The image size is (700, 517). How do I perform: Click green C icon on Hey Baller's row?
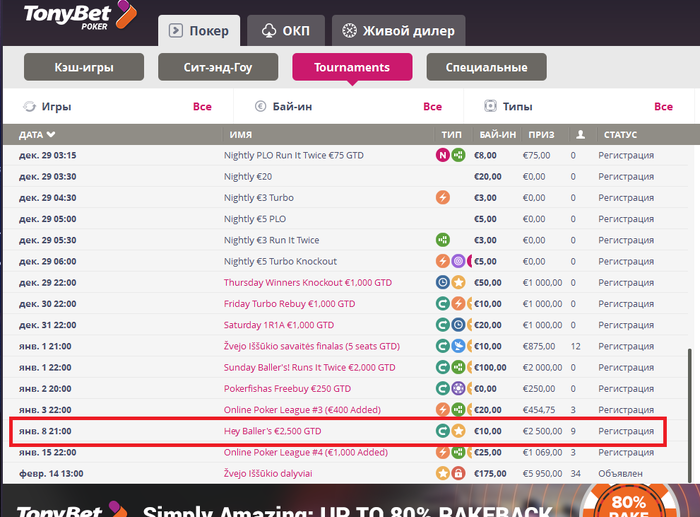tap(442, 431)
